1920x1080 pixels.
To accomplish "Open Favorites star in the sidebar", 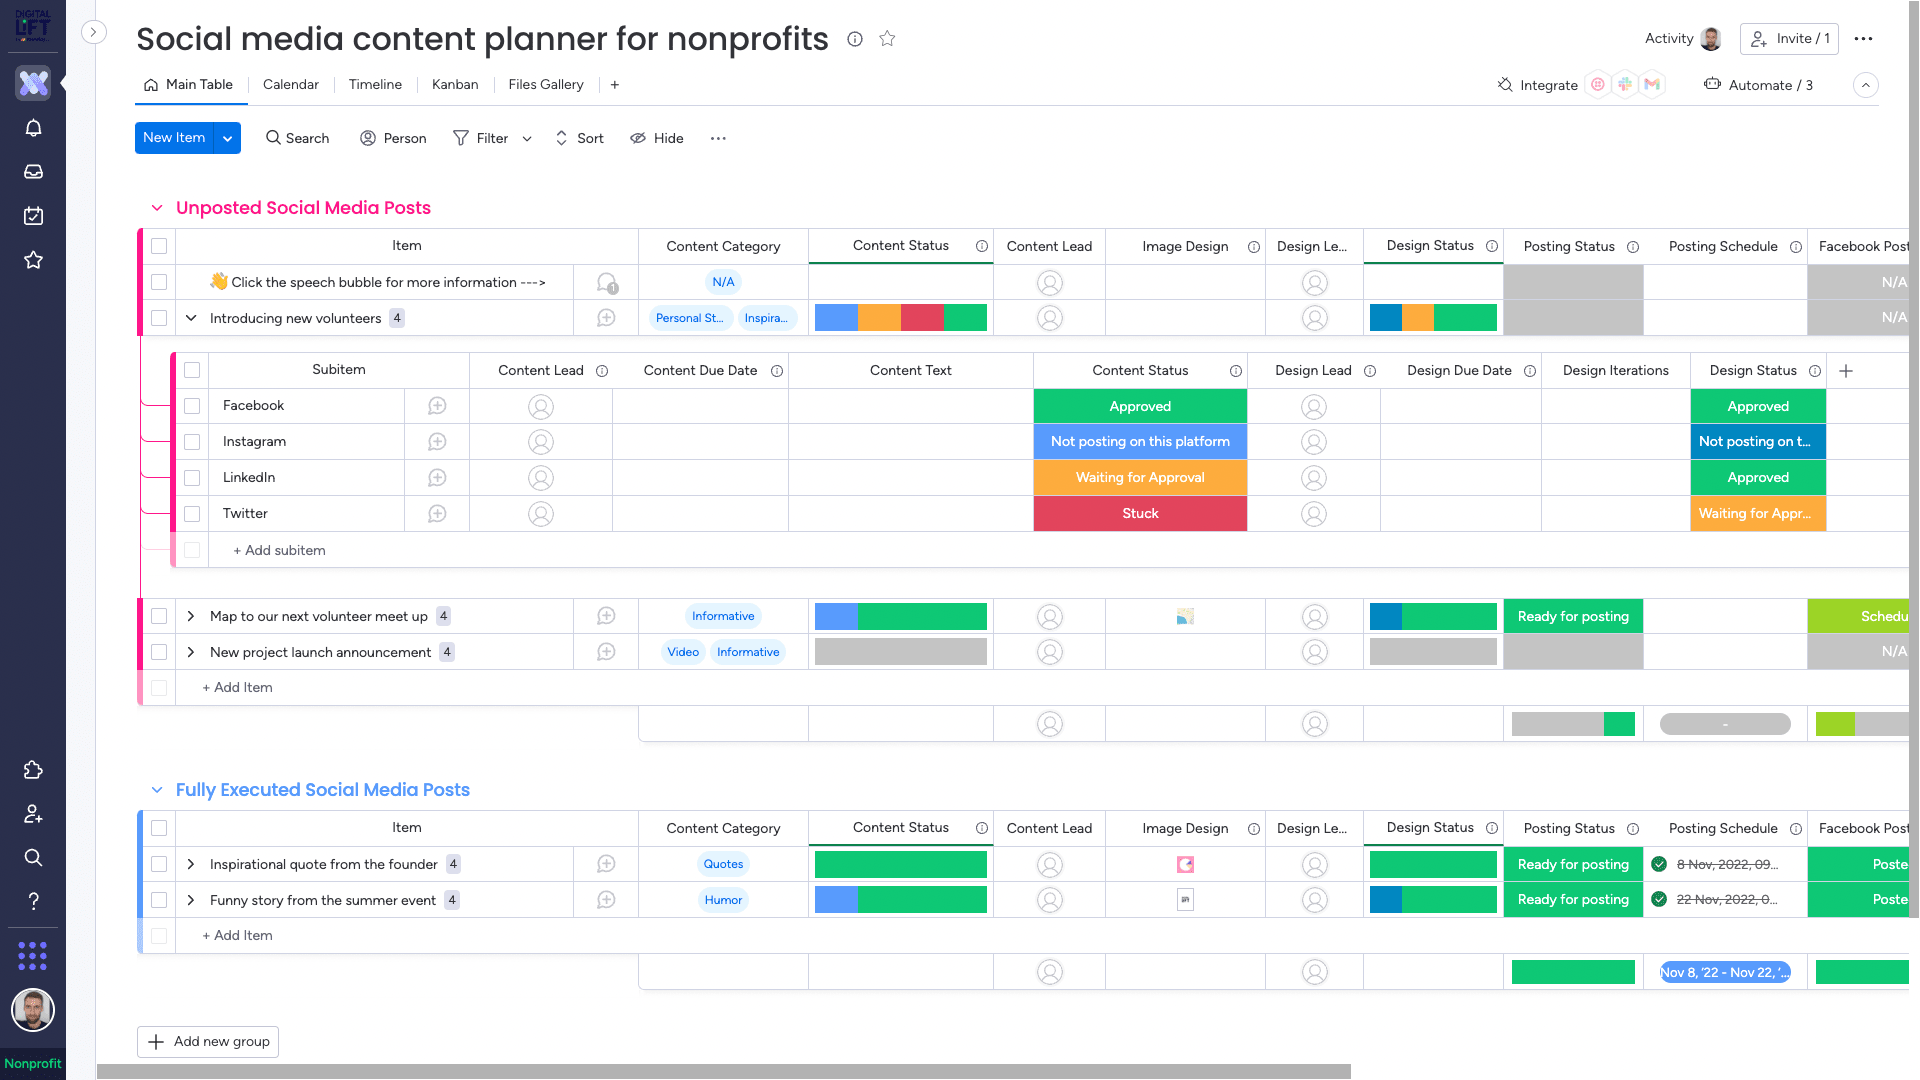I will (33, 260).
